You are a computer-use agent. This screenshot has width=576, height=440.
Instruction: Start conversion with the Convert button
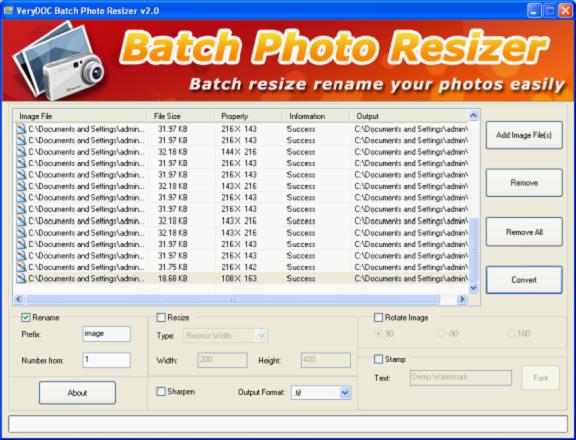pos(524,280)
